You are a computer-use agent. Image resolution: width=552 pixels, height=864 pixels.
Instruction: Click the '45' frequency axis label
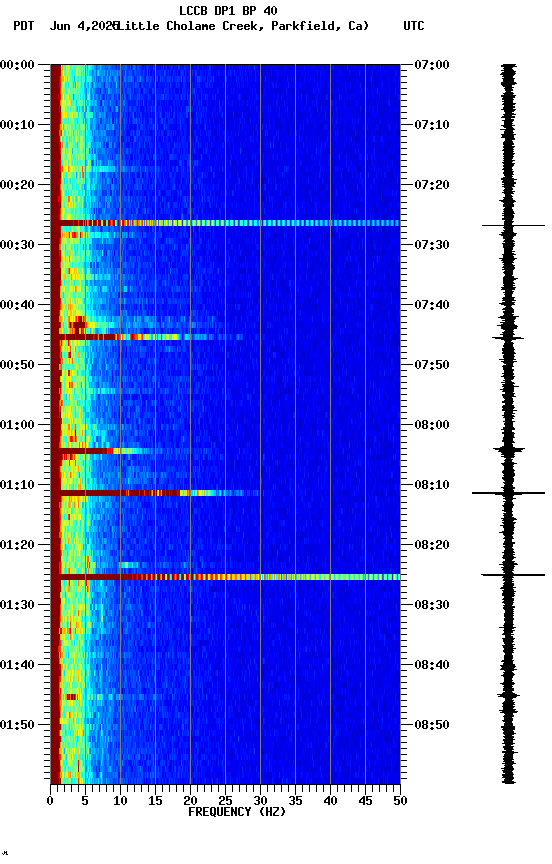pos(365,801)
